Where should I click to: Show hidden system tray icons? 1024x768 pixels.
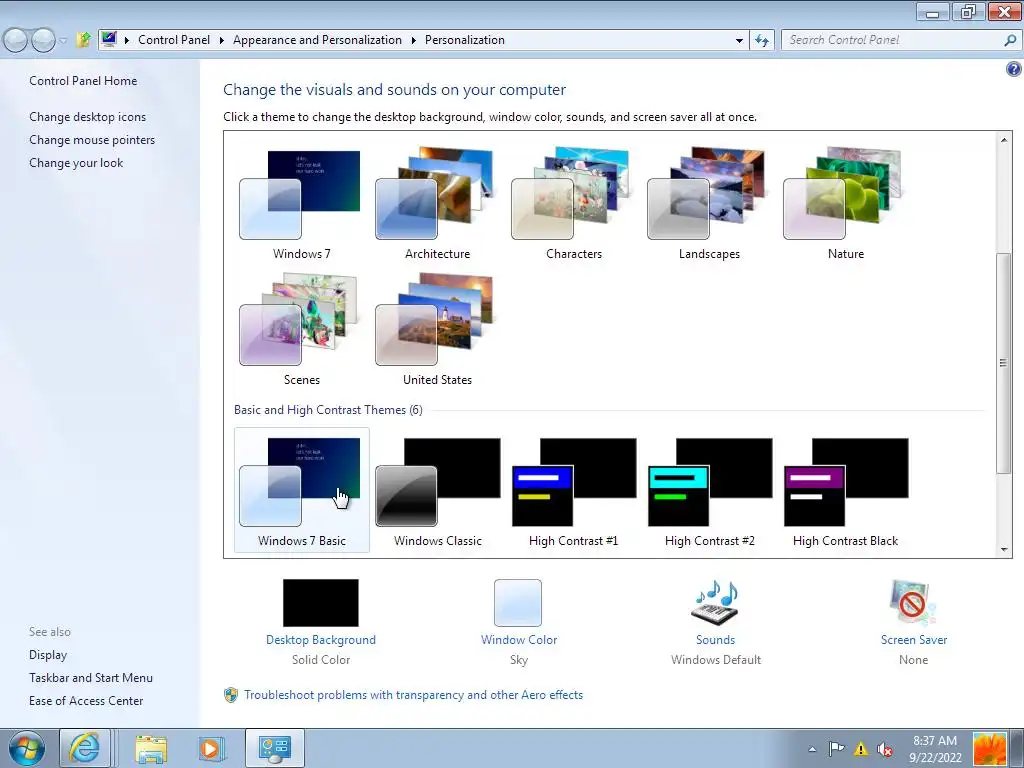click(x=812, y=749)
